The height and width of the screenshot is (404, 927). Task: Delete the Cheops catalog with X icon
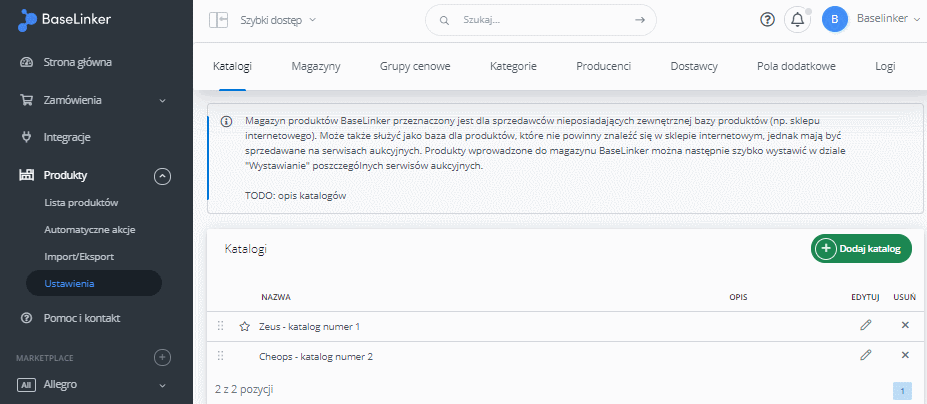(x=905, y=355)
